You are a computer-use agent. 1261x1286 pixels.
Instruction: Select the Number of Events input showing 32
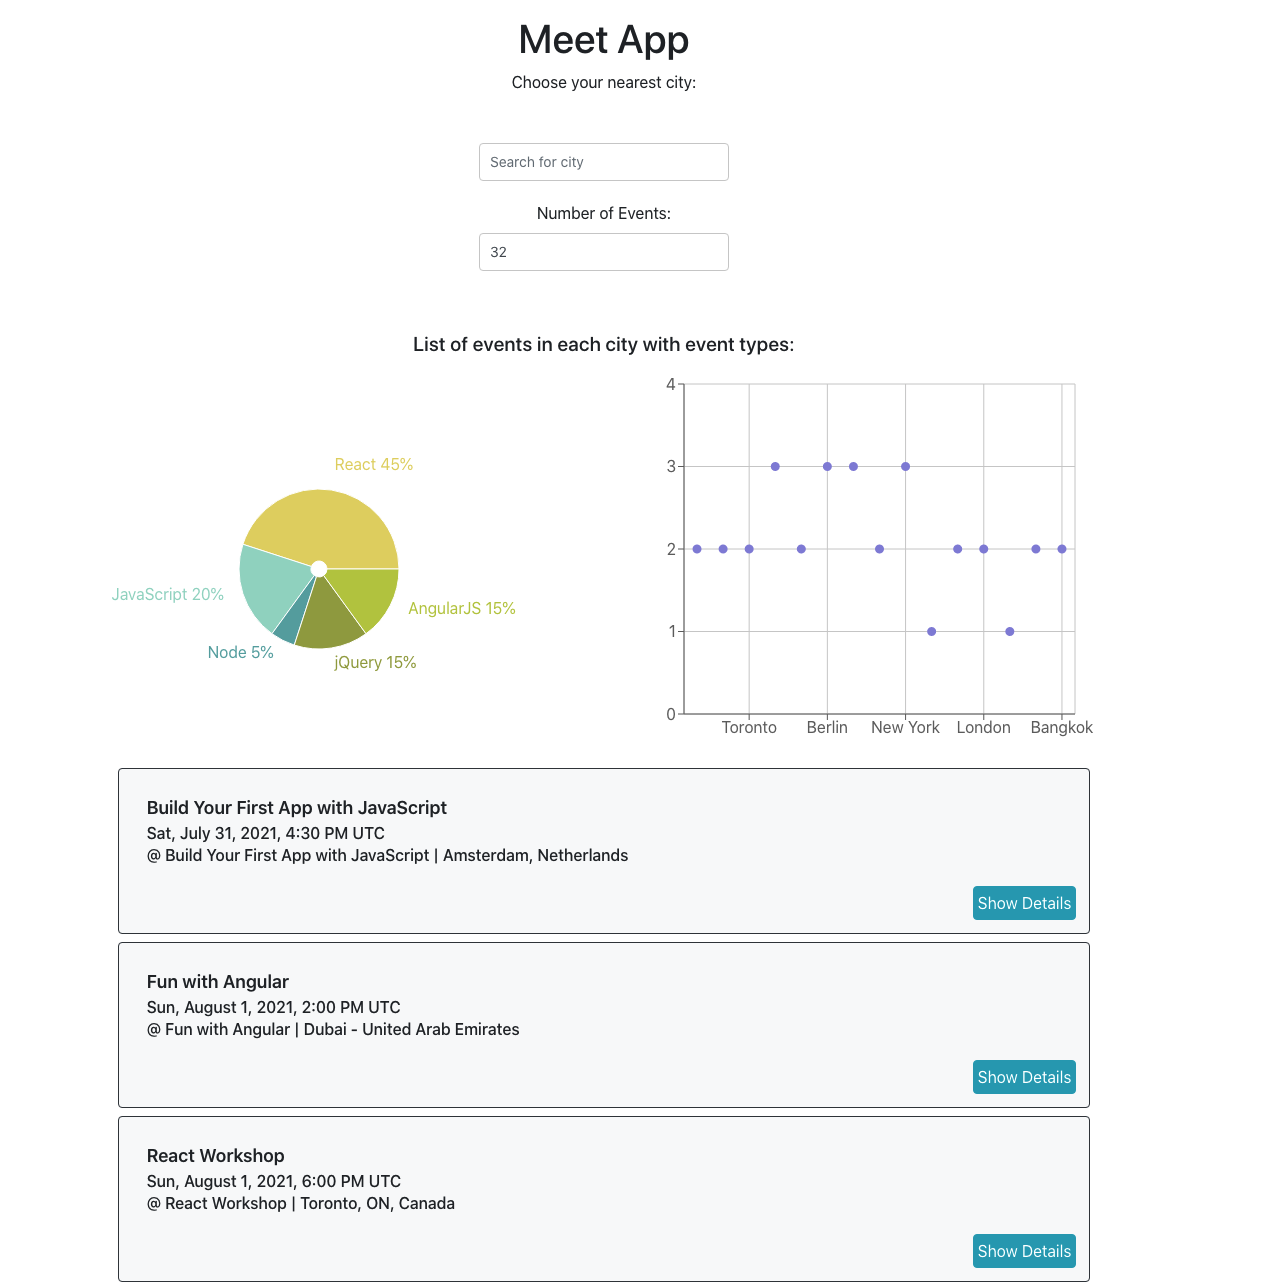(603, 252)
